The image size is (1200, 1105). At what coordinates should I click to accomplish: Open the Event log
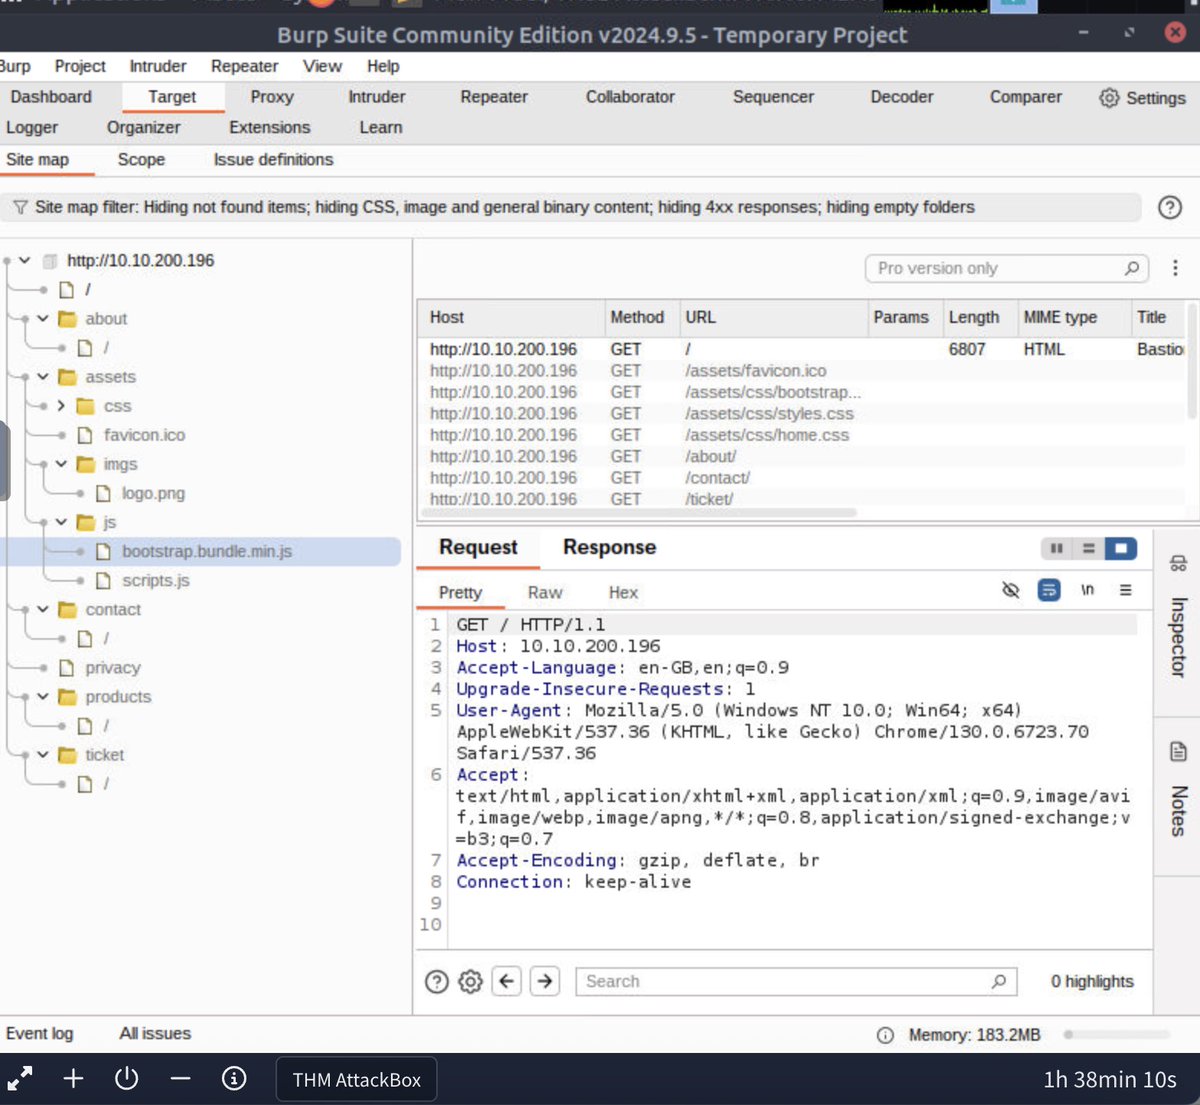click(39, 1034)
